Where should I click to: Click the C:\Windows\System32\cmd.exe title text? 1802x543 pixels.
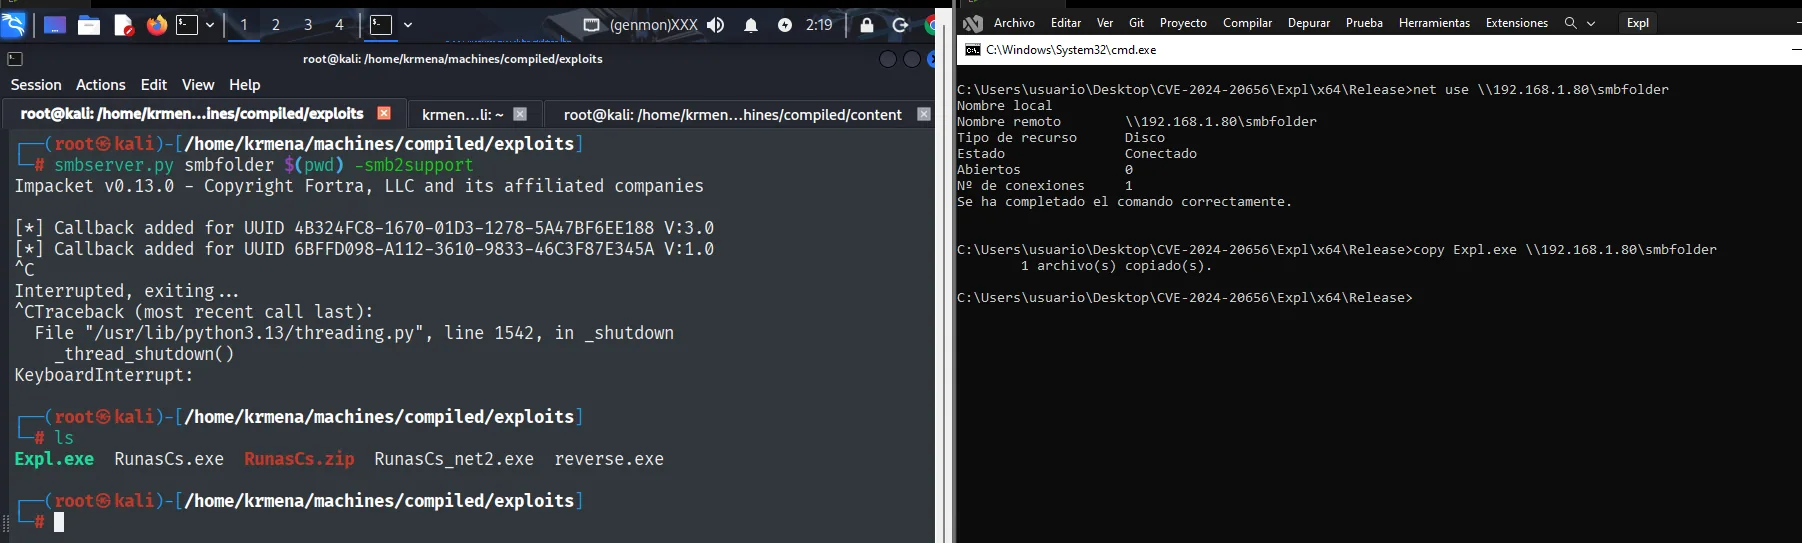pos(1071,50)
